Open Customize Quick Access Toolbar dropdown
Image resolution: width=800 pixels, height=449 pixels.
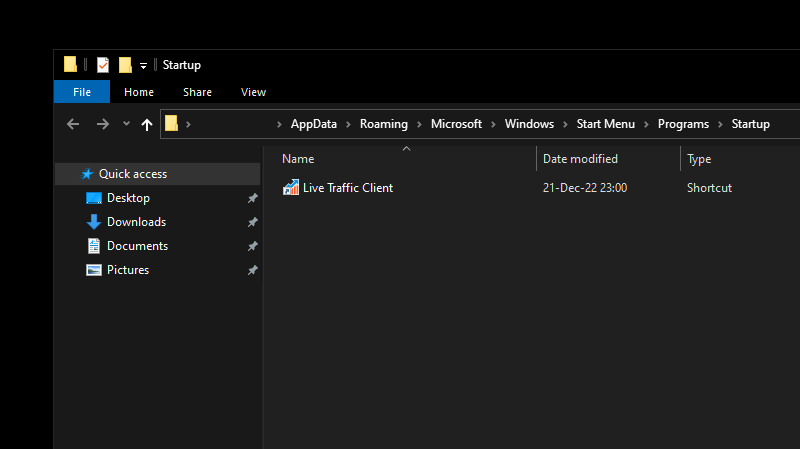pyautogui.click(x=143, y=66)
